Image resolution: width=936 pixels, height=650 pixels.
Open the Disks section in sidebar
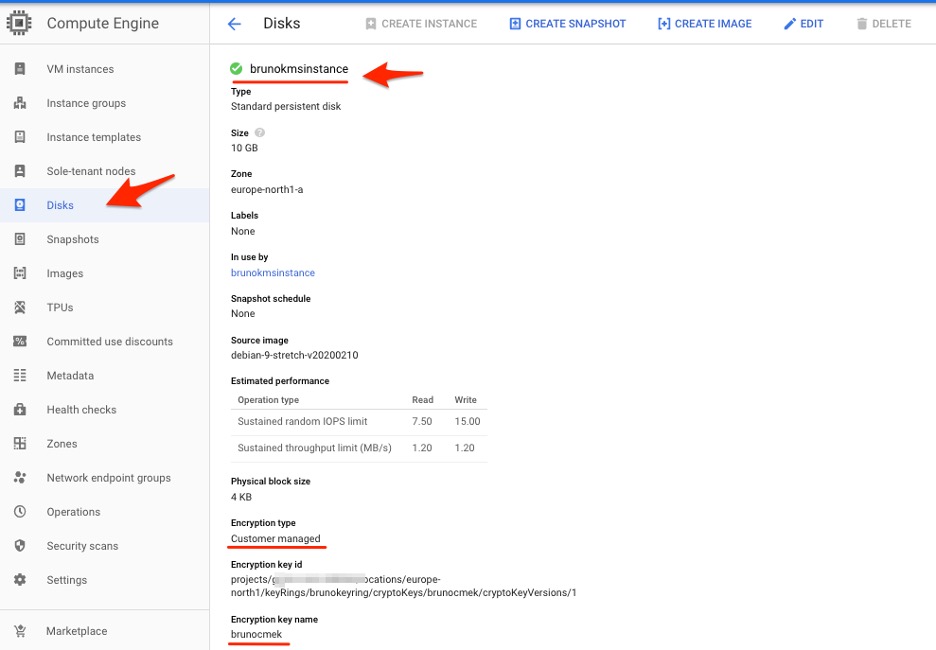tap(60, 205)
